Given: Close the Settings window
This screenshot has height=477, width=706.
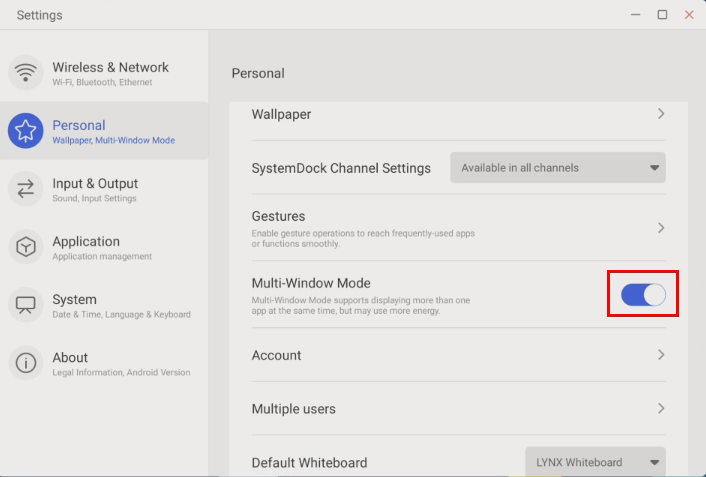Looking at the screenshot, I should pos(689,15).
